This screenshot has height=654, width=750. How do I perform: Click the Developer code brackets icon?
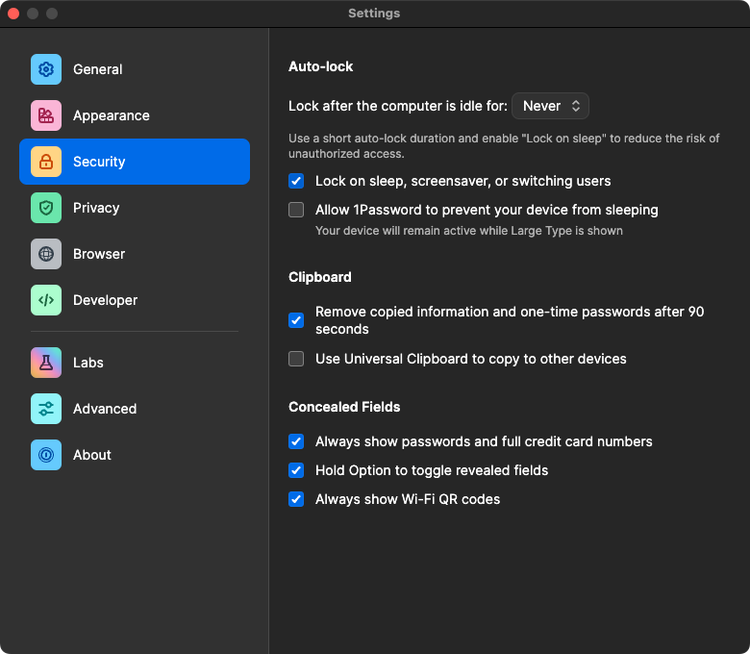46,300
